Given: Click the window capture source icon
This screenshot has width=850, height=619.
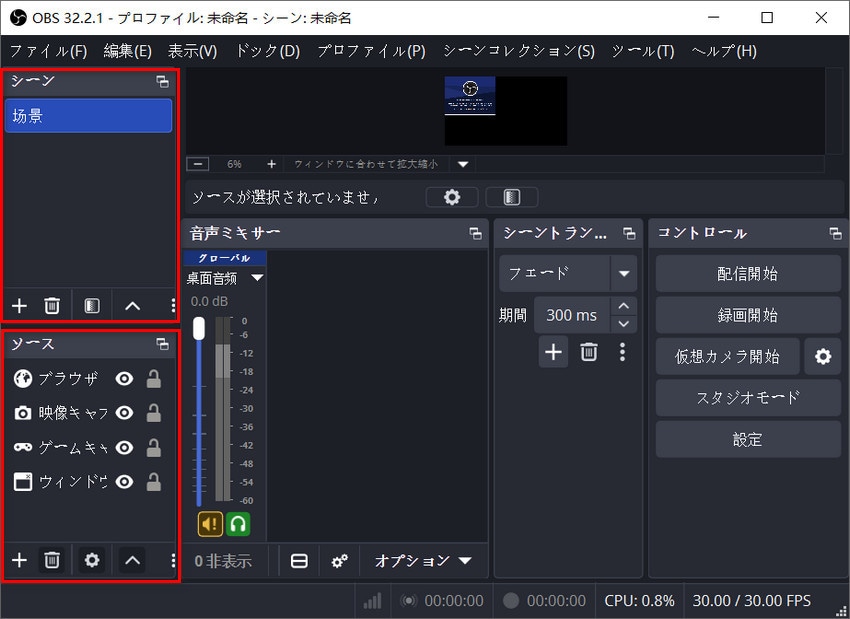Looking at the screenshot, I should click(x=23, y=481).
